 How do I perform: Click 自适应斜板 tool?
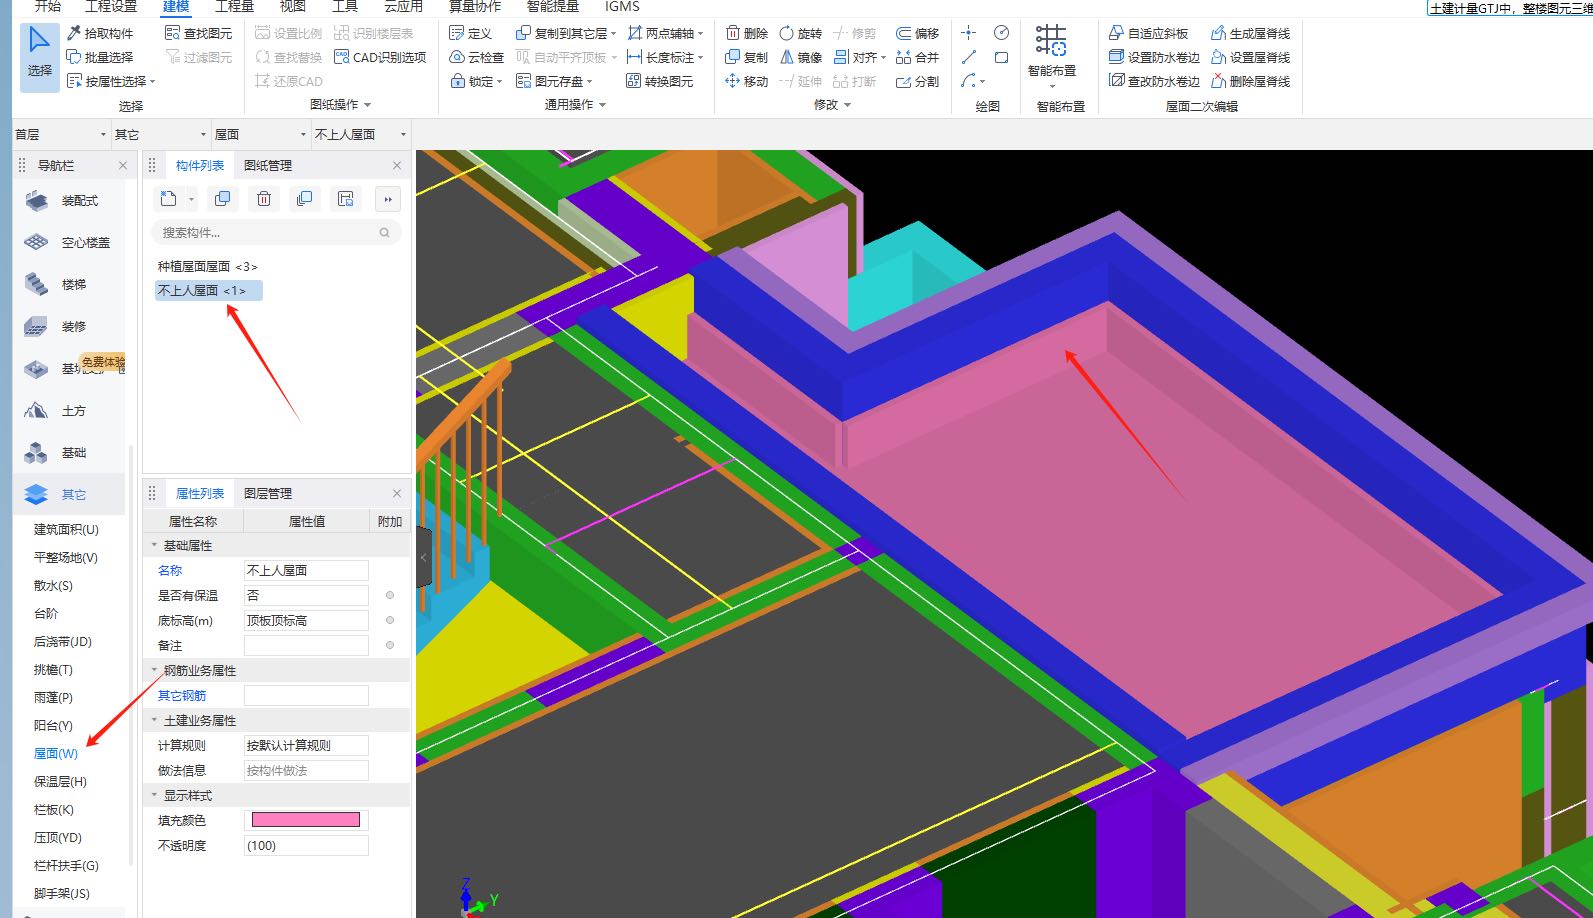pos(1149,33)
